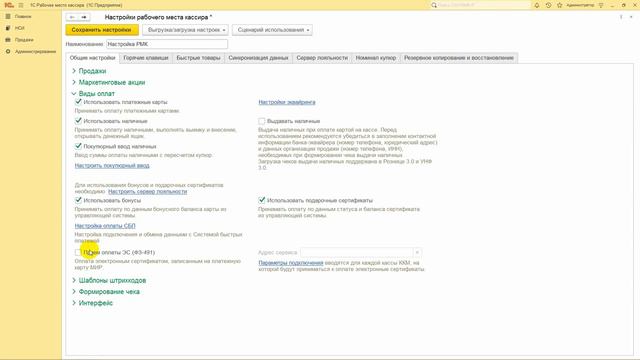Open the Настроить сервер лояльности link
Image resolution: width=640 pixels, height=360 pixels.
click(x=147, y=191)
